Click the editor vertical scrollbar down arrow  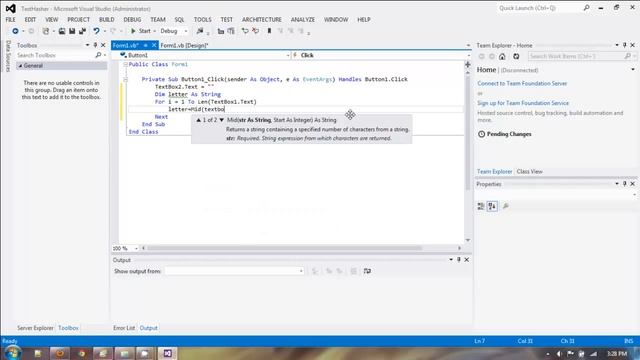pos(468,240)
